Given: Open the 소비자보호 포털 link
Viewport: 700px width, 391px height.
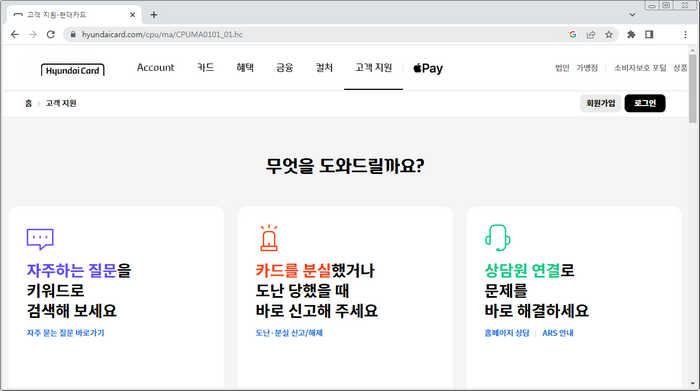Looking at the screenshot, I should [640, 68].
